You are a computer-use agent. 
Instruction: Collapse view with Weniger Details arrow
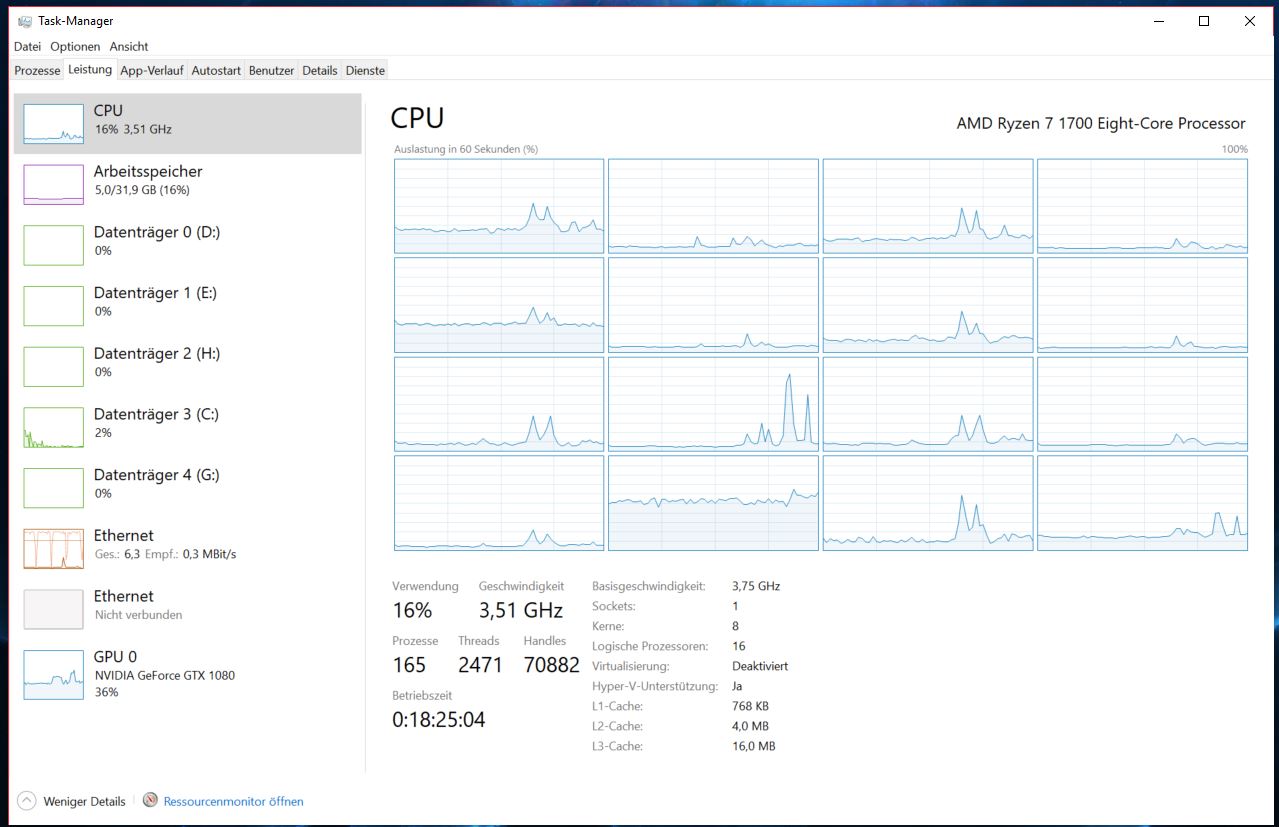pyautogui.click(x=27, y=801)
